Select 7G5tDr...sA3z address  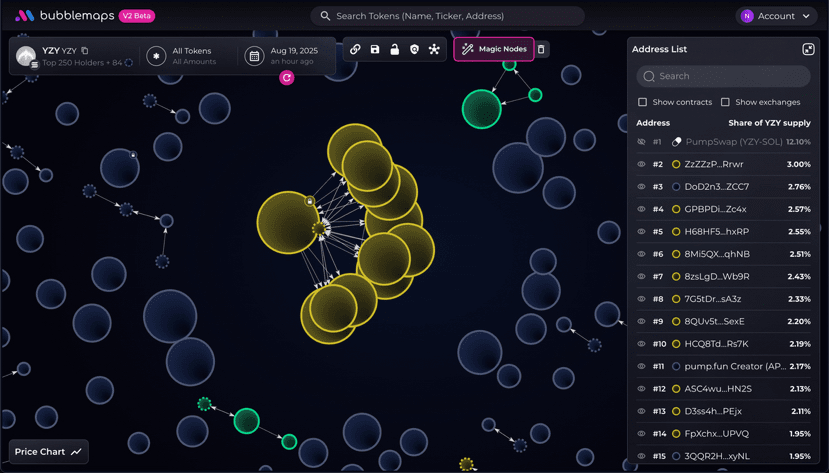tap(713, 299)
